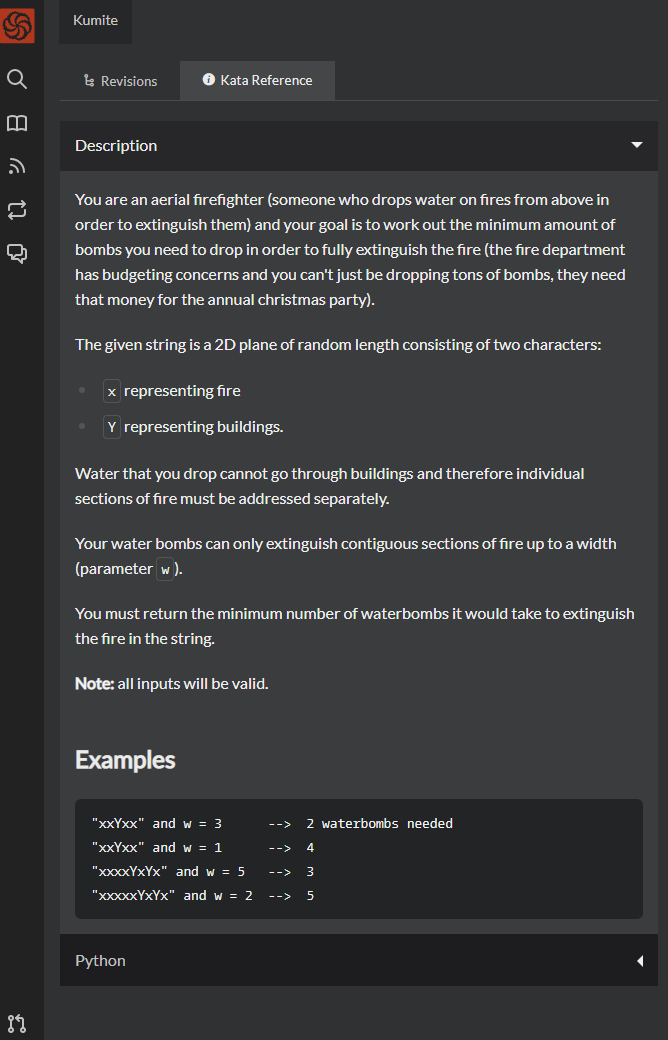Open search using the magnifier icon
Image resolution: width=668 pixels, height=1040 pixels.
(x=17, y=79)
